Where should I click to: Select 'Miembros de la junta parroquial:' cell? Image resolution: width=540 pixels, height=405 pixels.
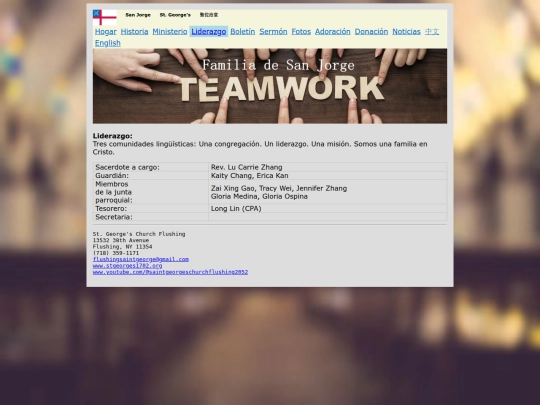(151, 192)
